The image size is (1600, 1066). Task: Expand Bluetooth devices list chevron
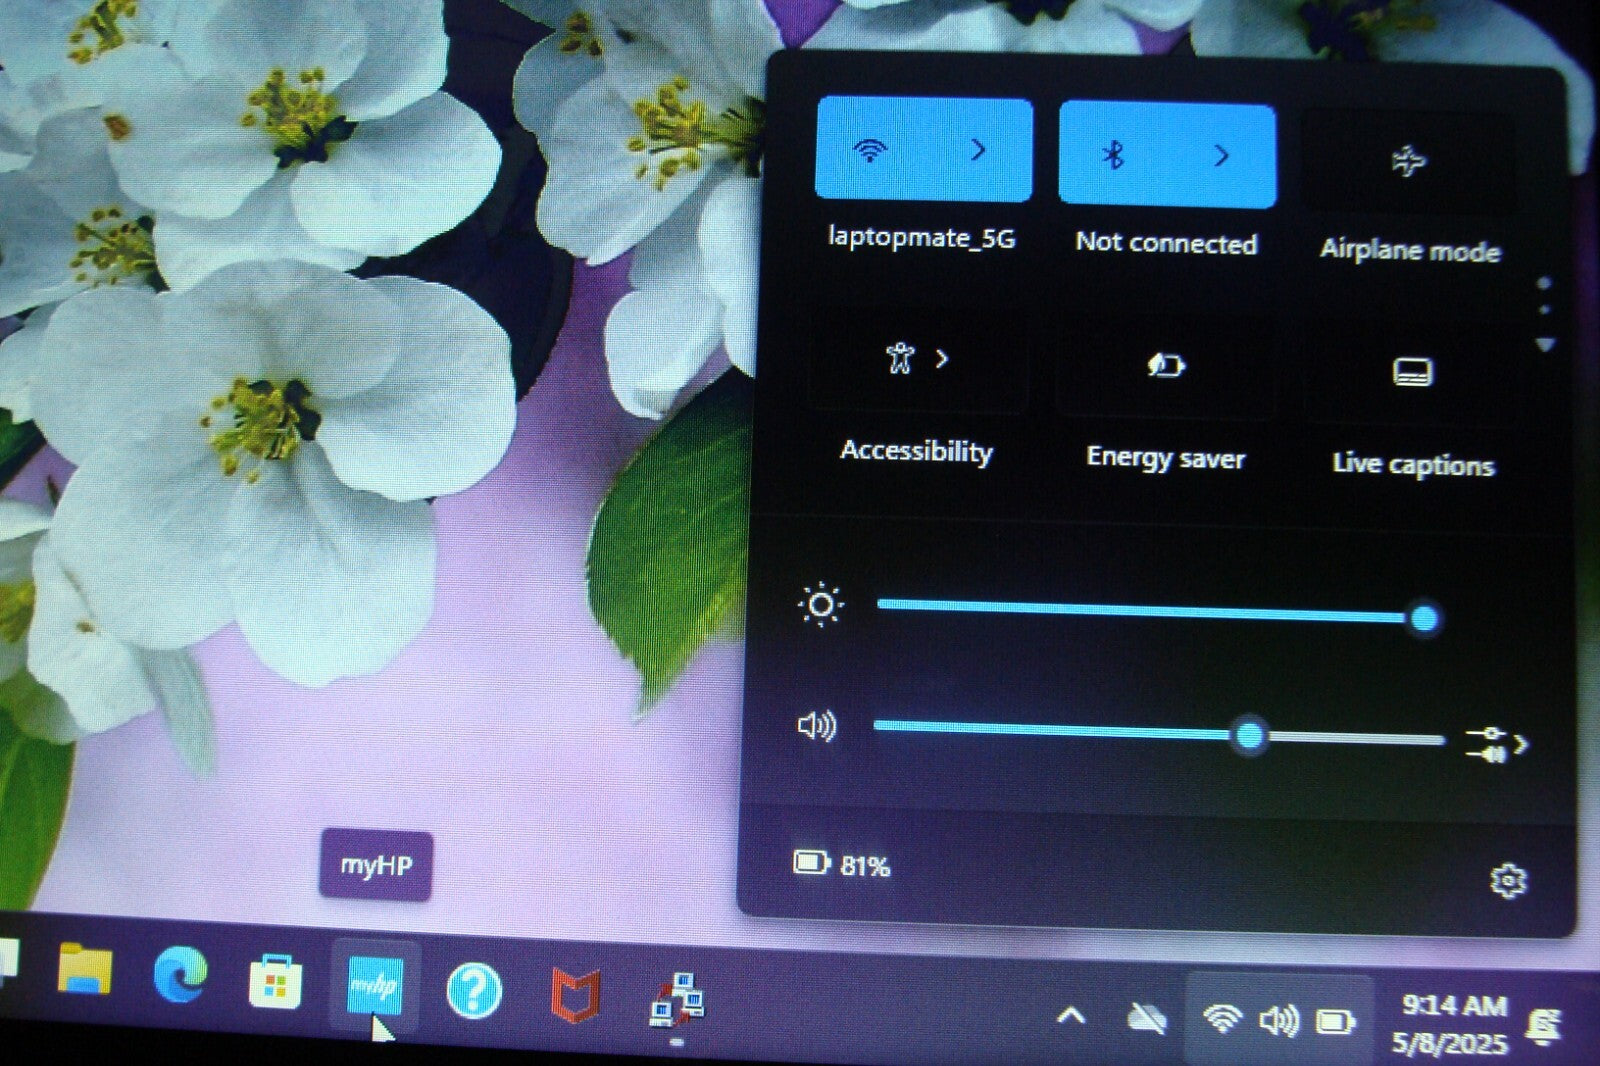pyautogui.click(x=1221, y=156)
